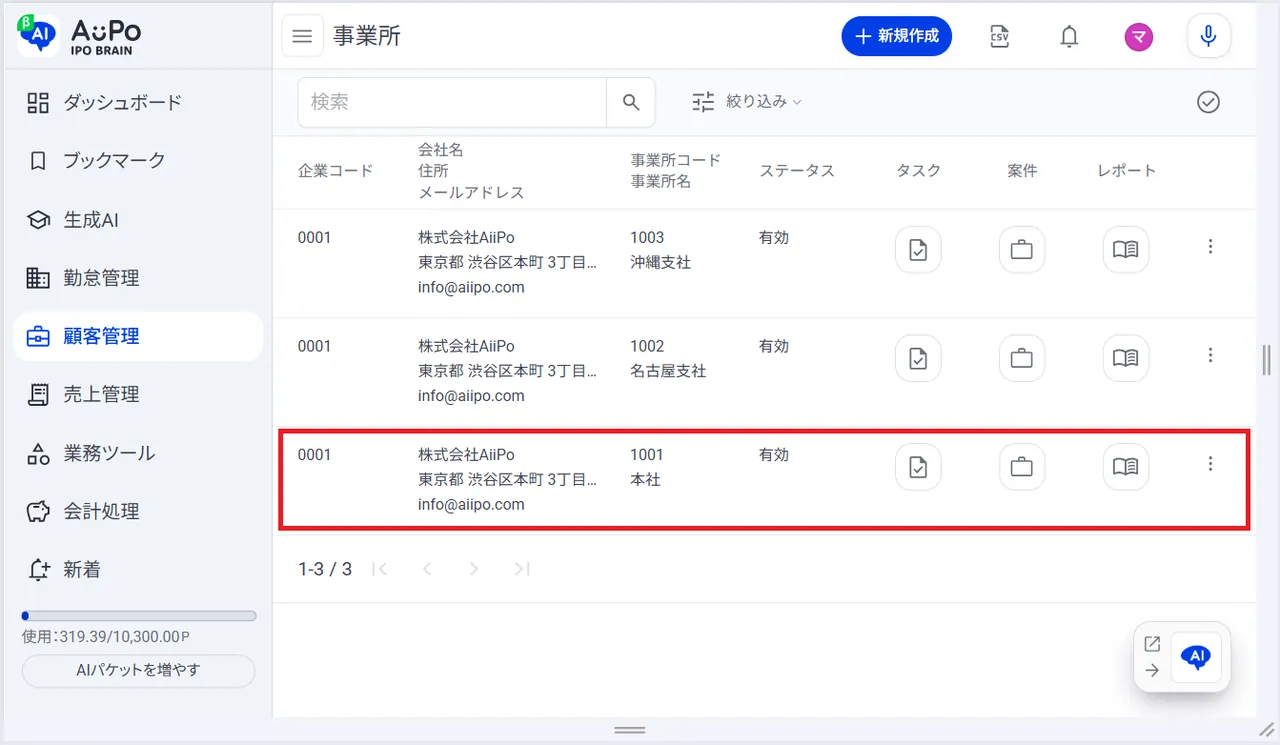Open task icon for 沖縄支社 row

coord(918,250)
